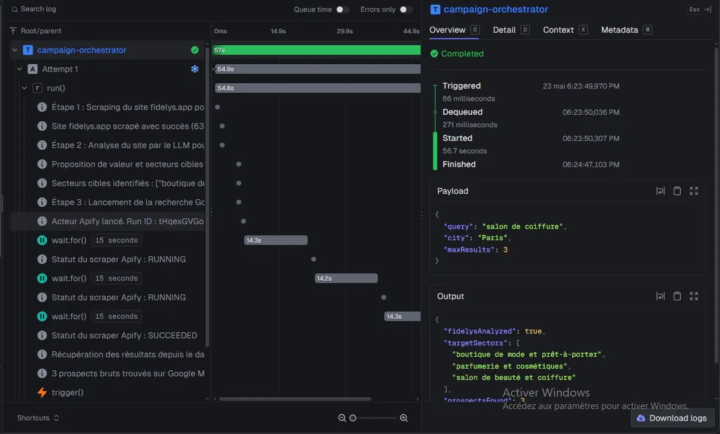This screenshot has height=434, width=720.
Task: Click the Completed status indicator
Action: (457, 54)
